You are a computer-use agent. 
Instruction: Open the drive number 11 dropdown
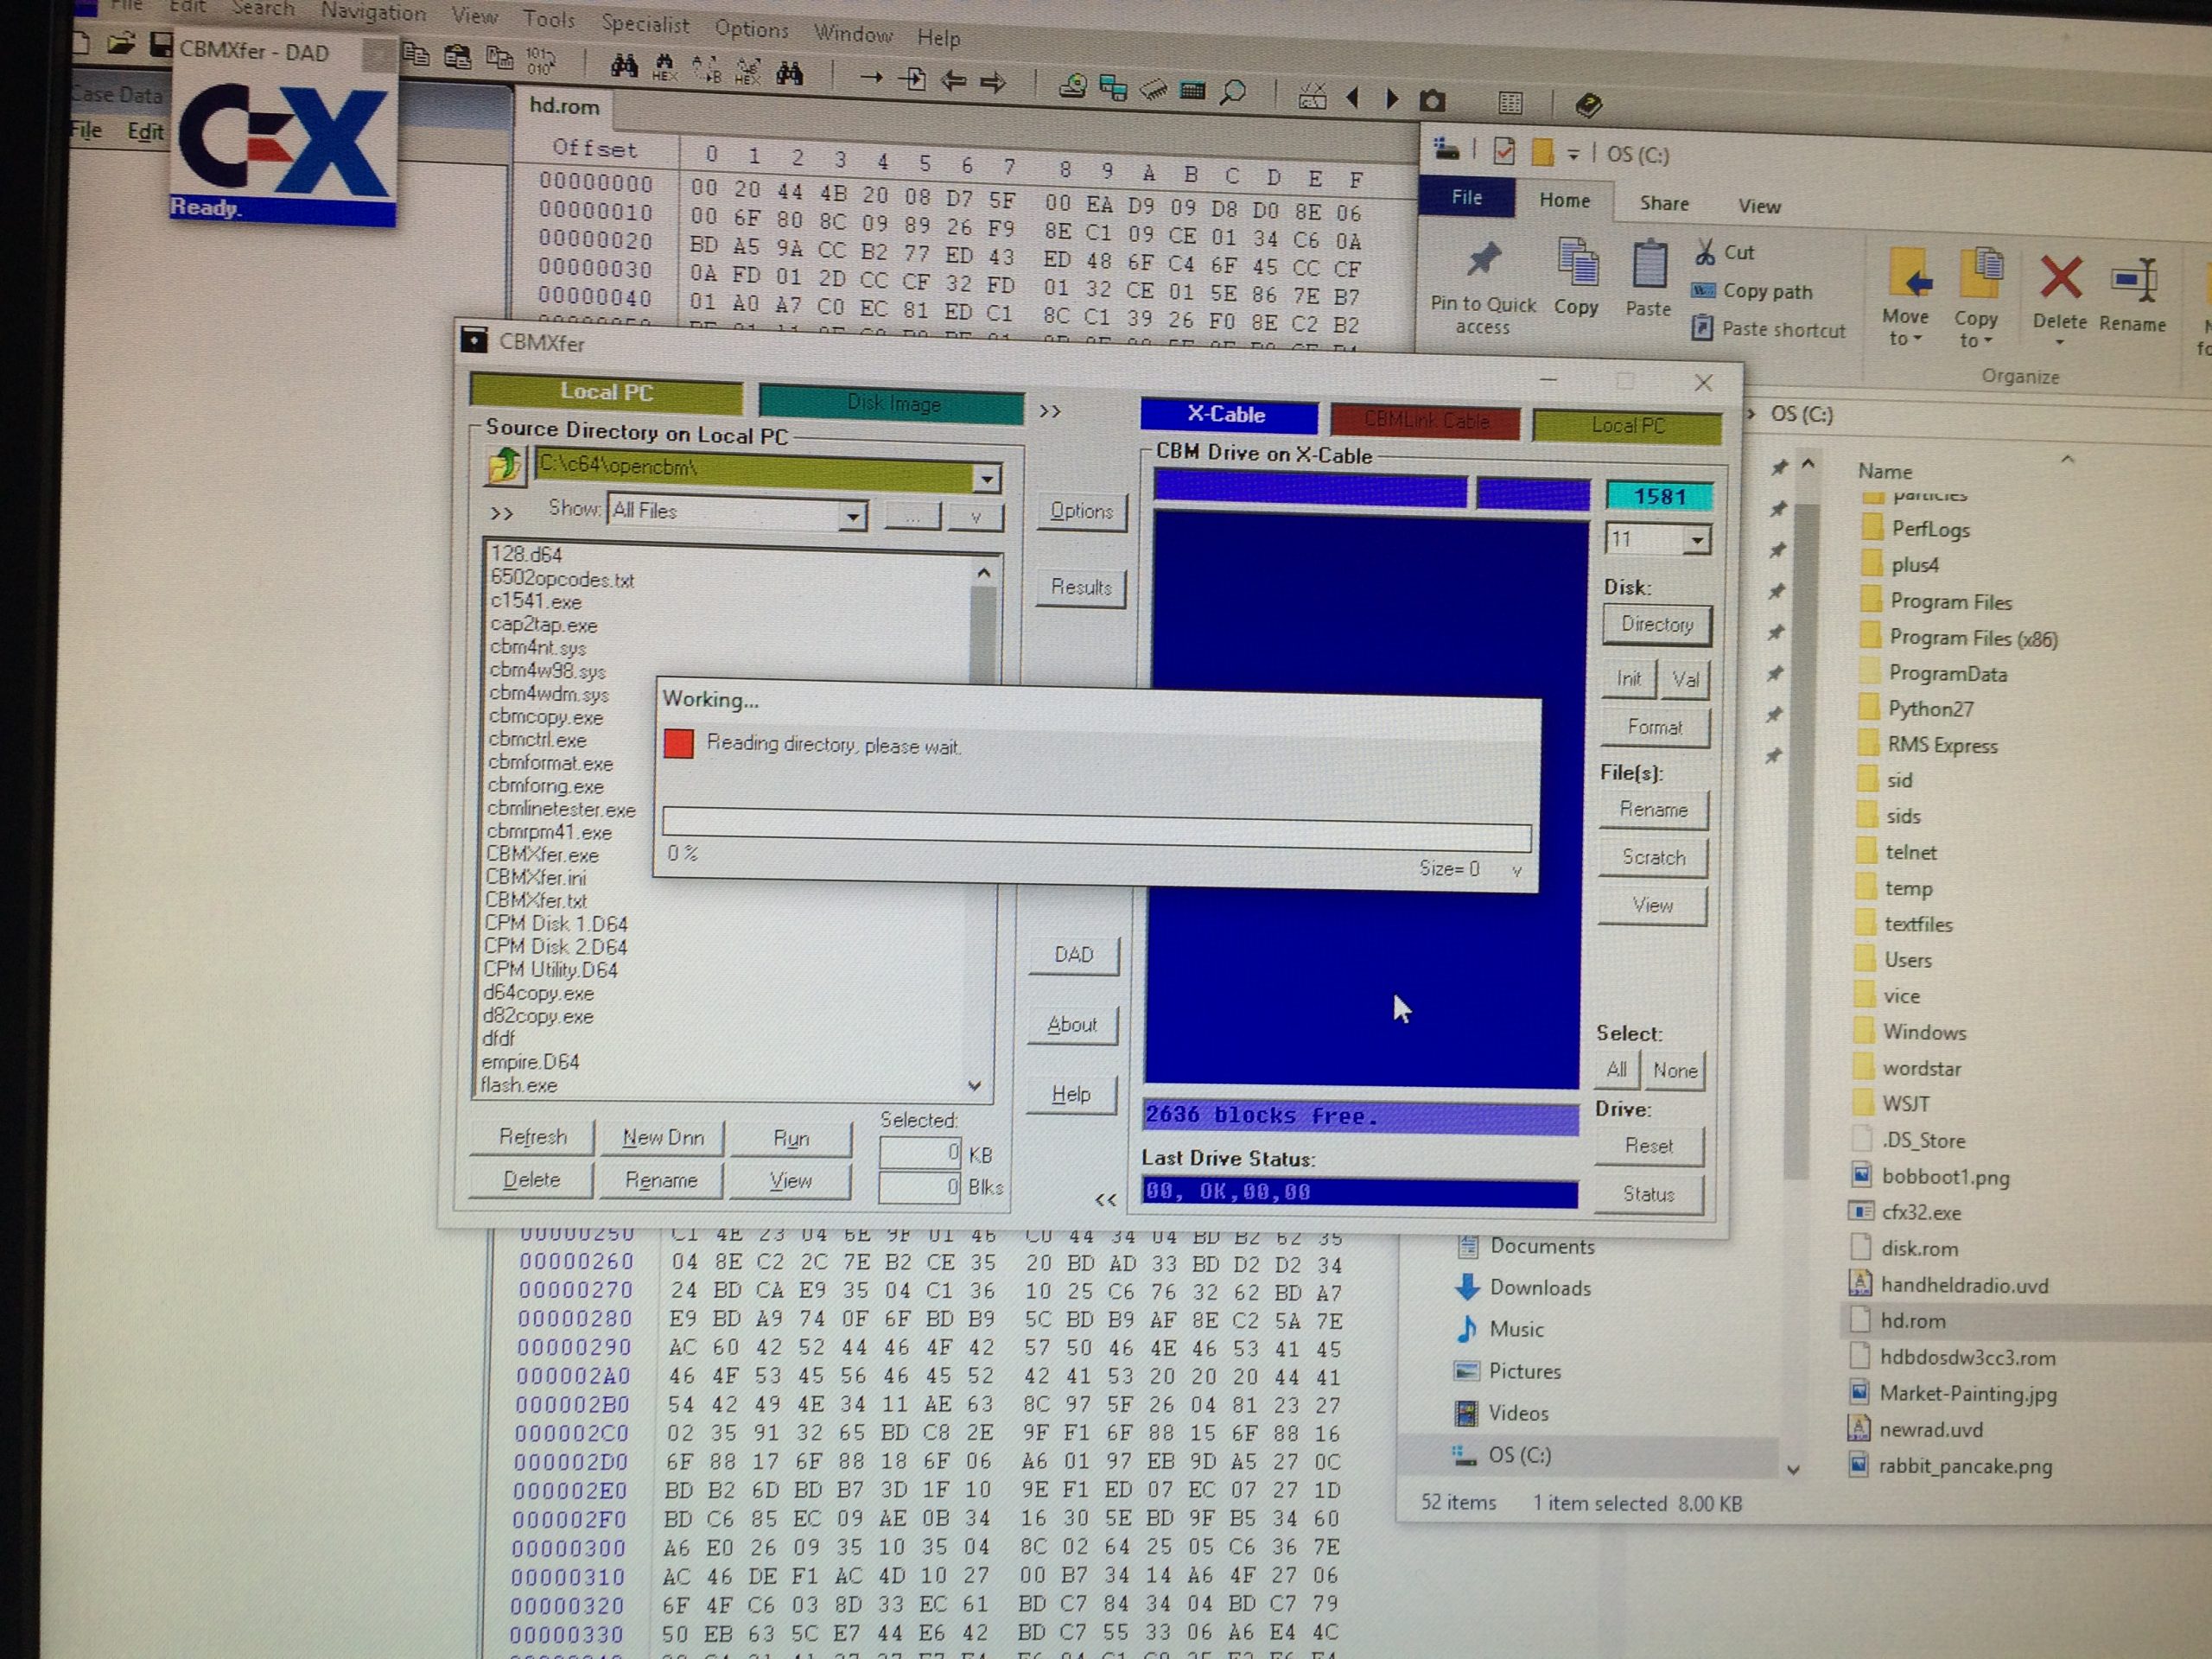[1696, 541]
